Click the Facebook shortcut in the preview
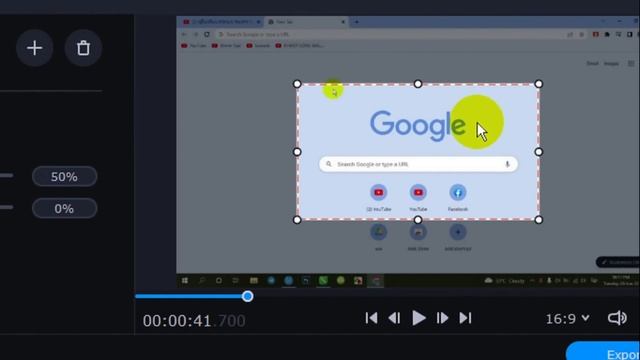The width and height of the screenshot is (640, 360). tap(458, 198)
